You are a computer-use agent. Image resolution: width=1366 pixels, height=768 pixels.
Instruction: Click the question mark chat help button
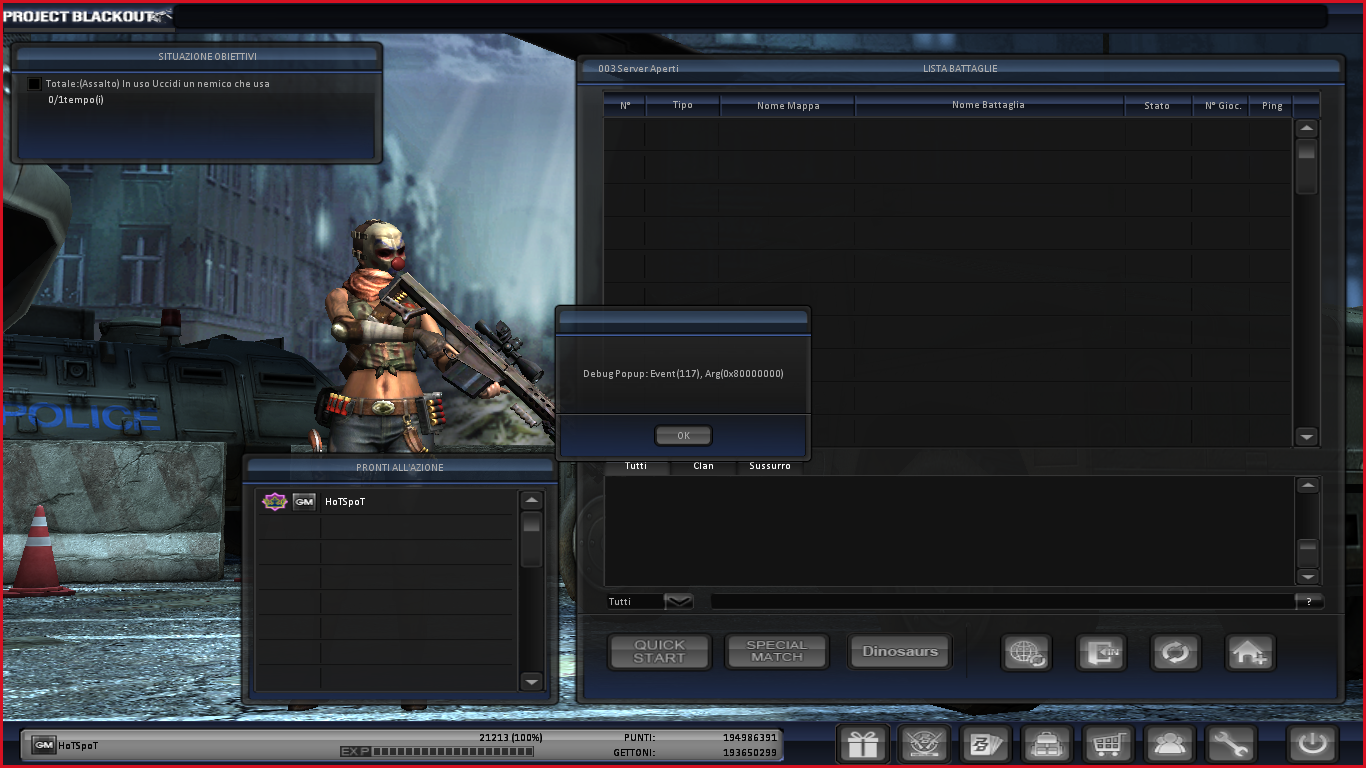(x=1309, y=602)
